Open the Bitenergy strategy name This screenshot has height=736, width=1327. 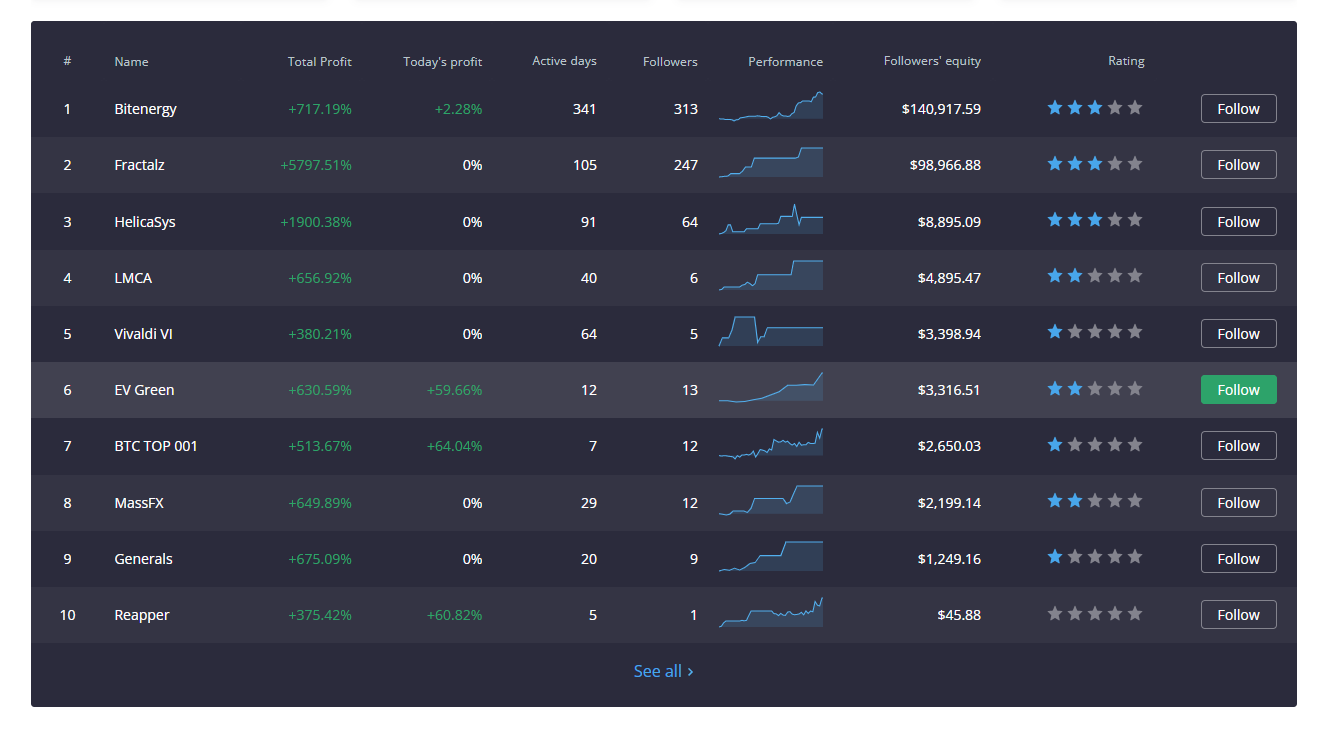click(145, 109)
